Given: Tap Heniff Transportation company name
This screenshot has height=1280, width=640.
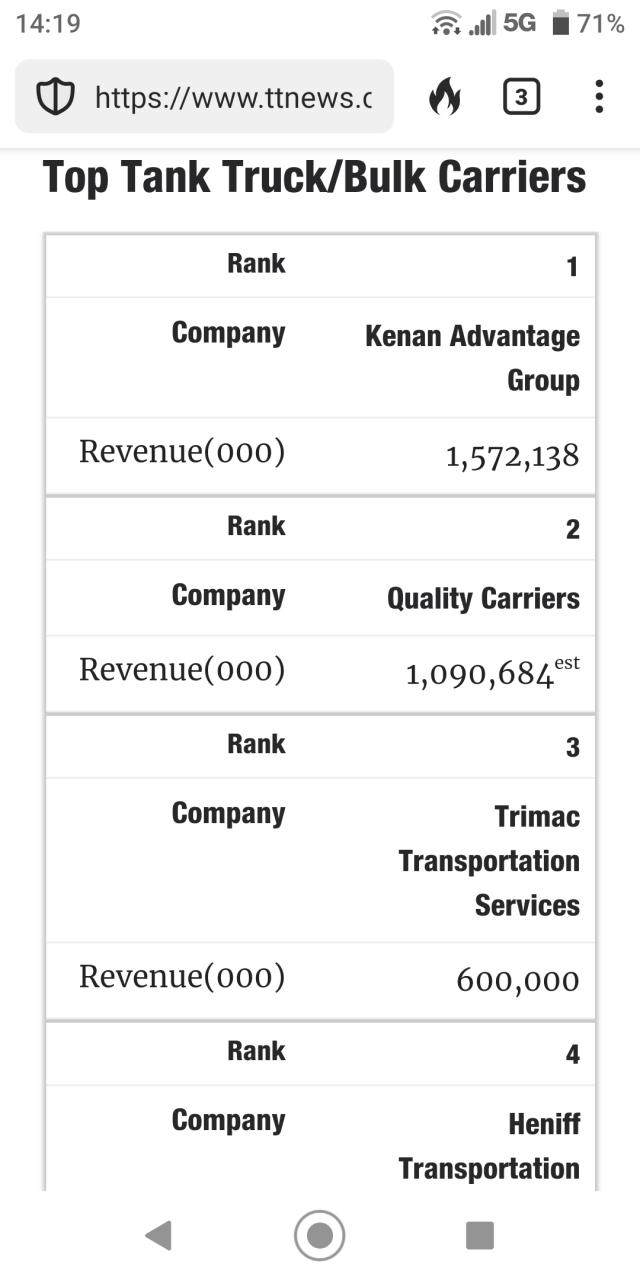Looking at the screenshot, I should 489,1145.
